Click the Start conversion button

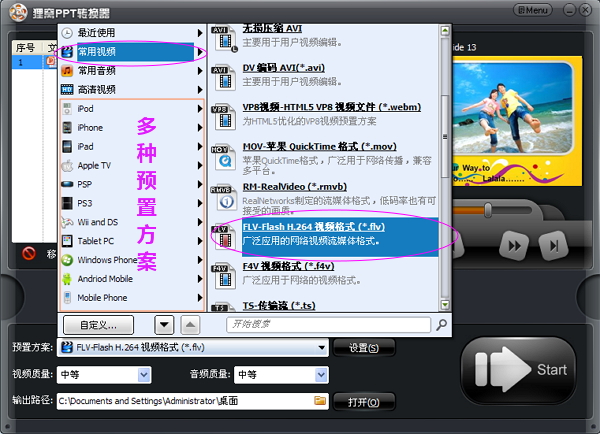[518, 370]
